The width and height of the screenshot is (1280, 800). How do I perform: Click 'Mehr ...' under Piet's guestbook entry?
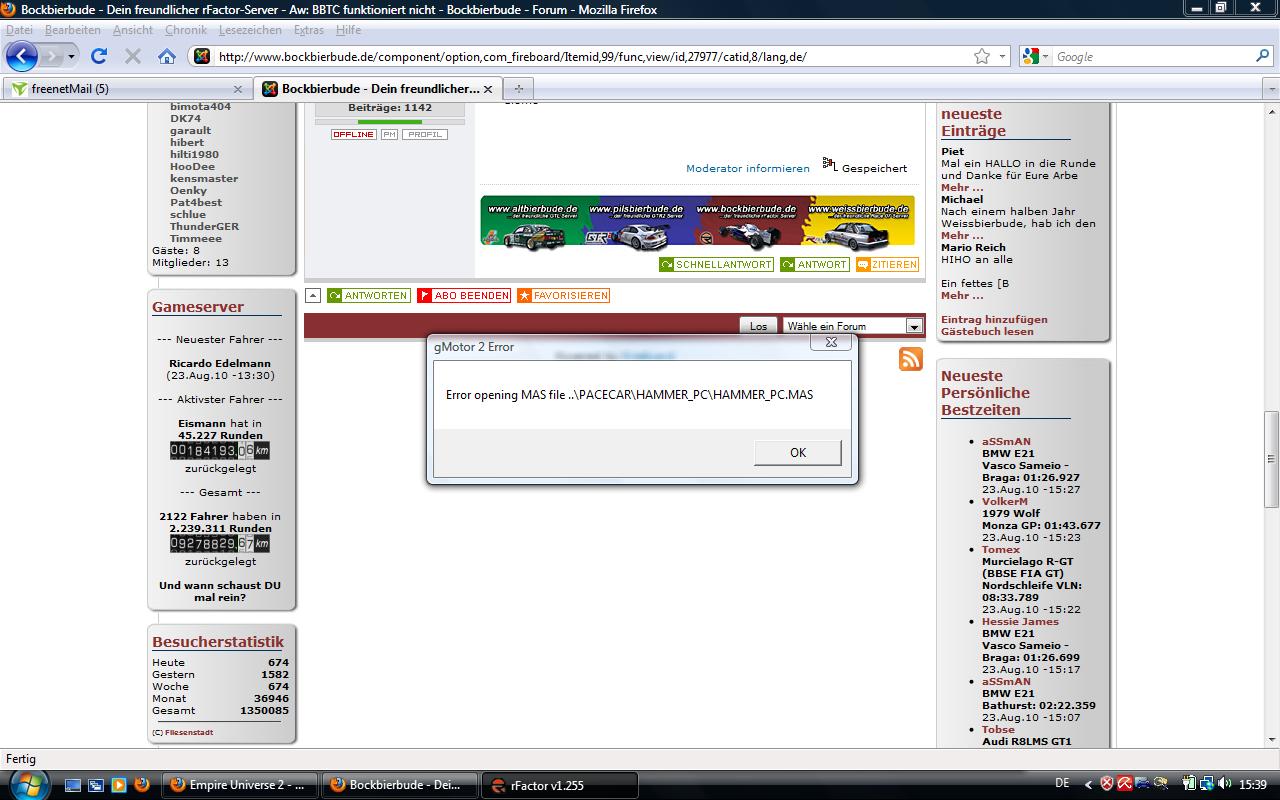[x=962, y=188]
